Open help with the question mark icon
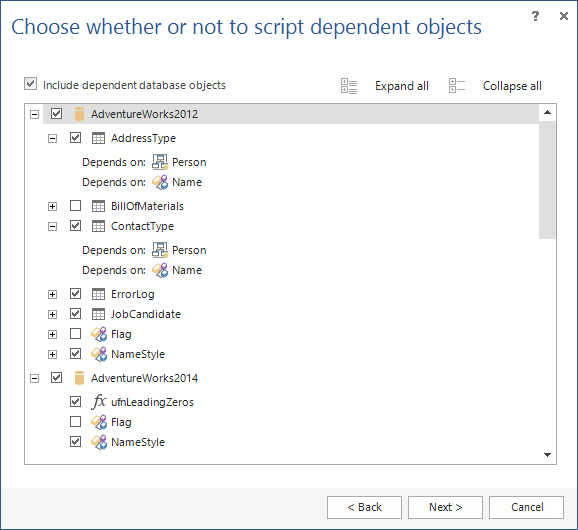578x530 pixels. click(535, 16)
